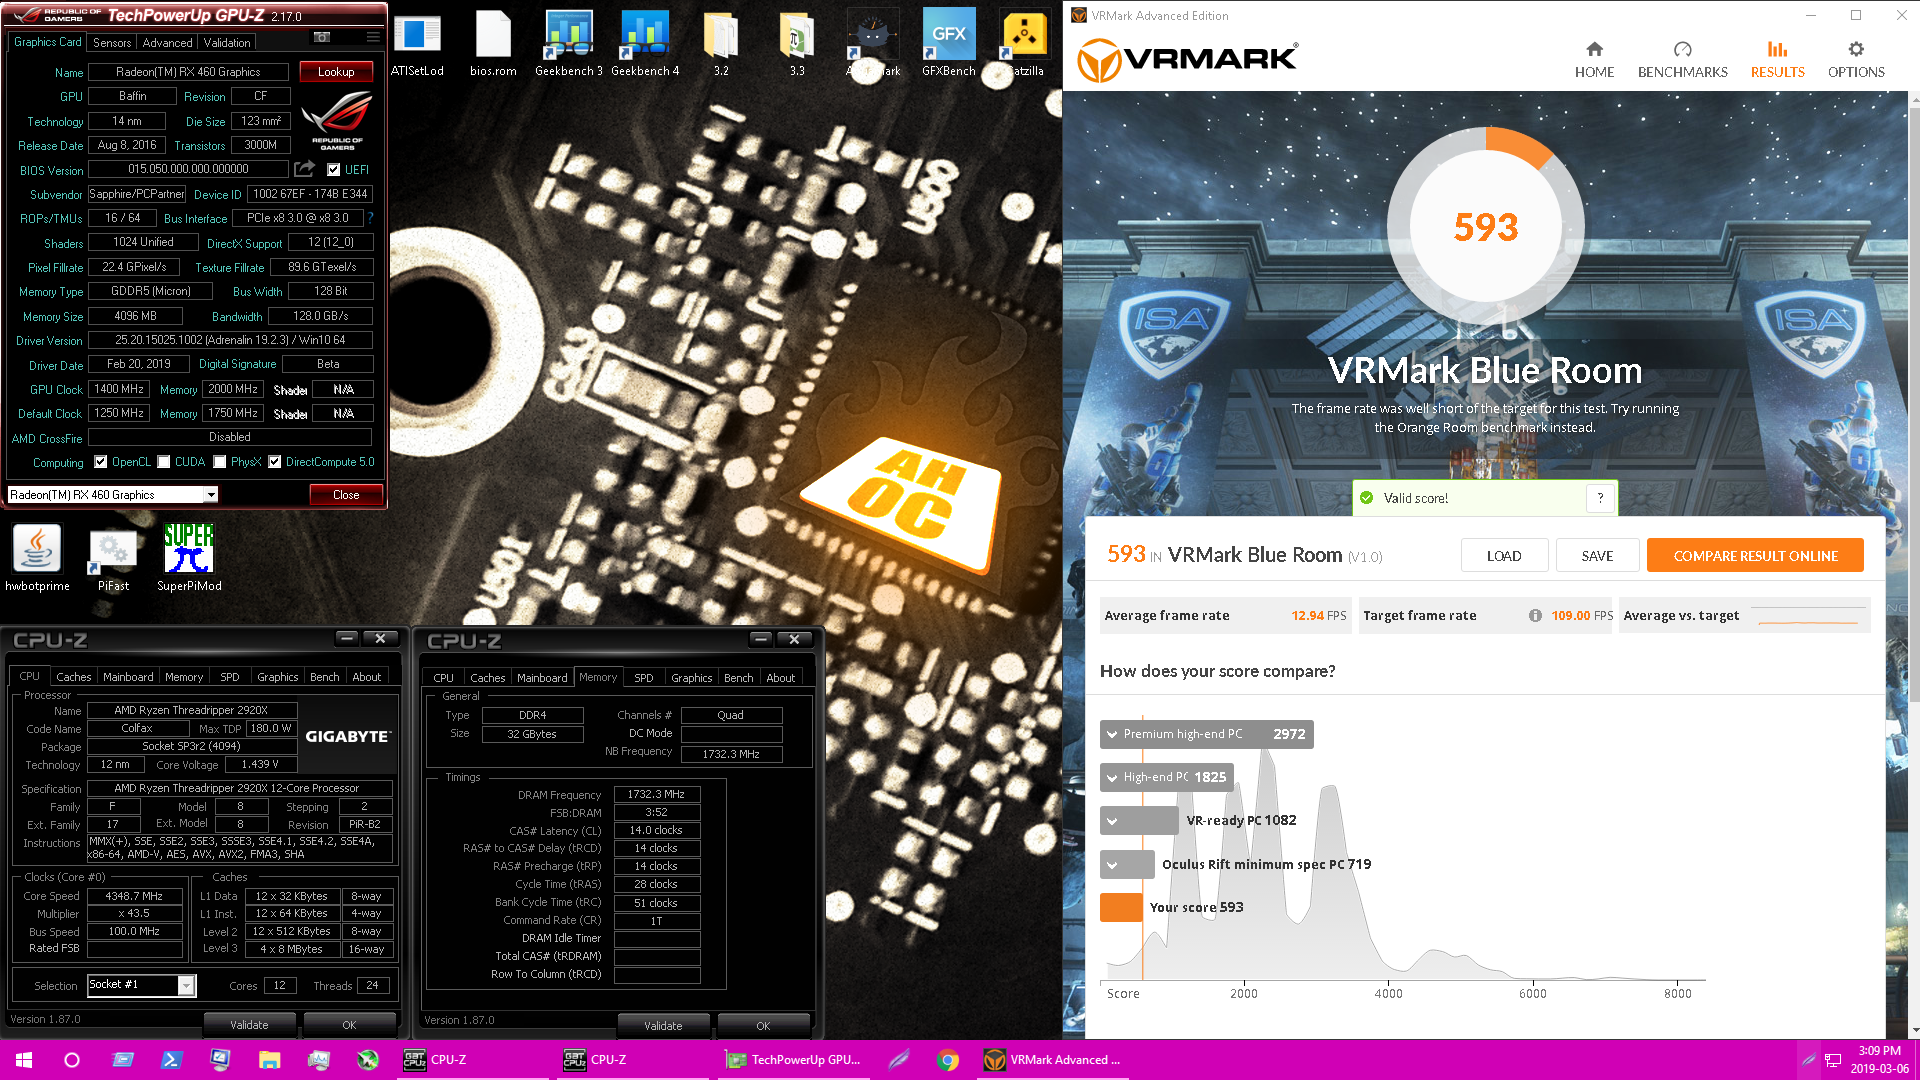Image resolution: width=1920 pixels, height=1080 pixels.
Task: Open the hwbotprime Java icon
Action: click(37, 558)
